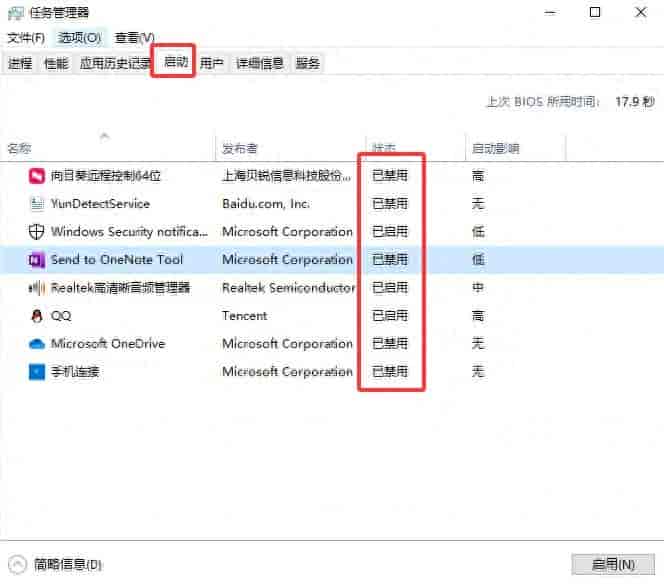Screen dimensions: 664x588
Task: Click the YunDetectService row icon
Action: pos(37,204)
